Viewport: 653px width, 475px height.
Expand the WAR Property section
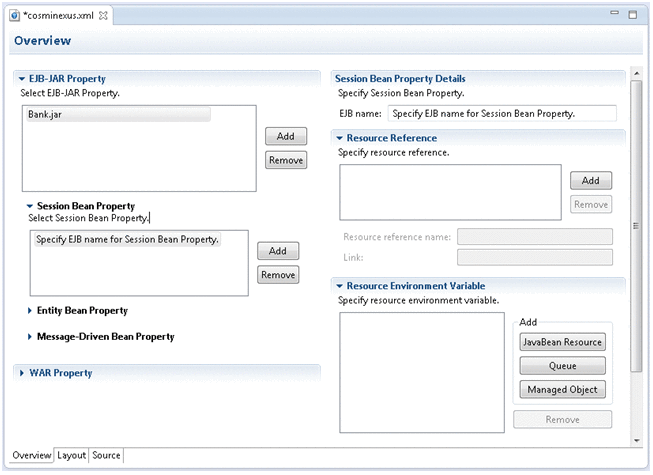(x=22, y=373)
